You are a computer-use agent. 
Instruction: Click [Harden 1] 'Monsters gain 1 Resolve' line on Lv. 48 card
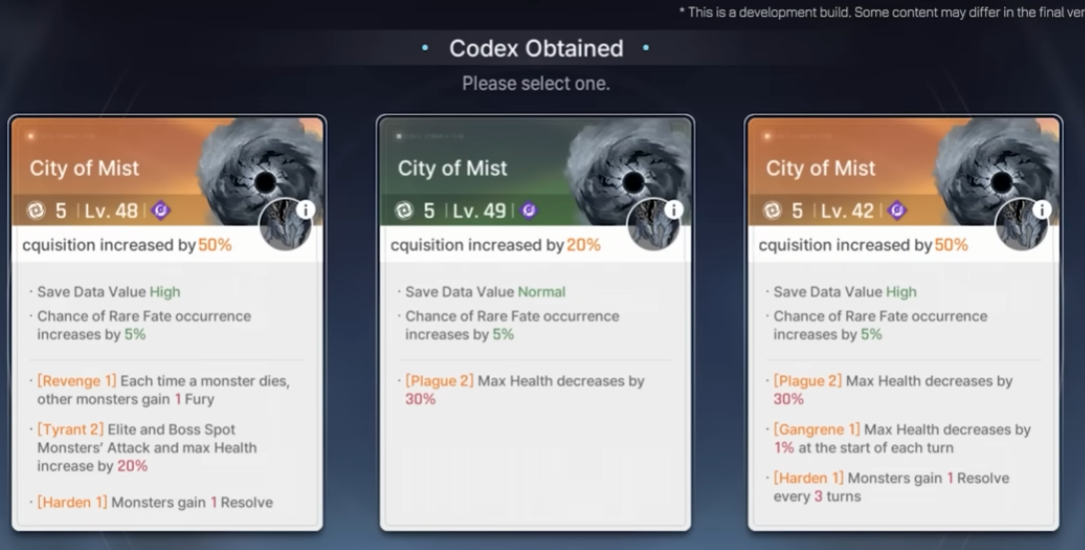155,503
